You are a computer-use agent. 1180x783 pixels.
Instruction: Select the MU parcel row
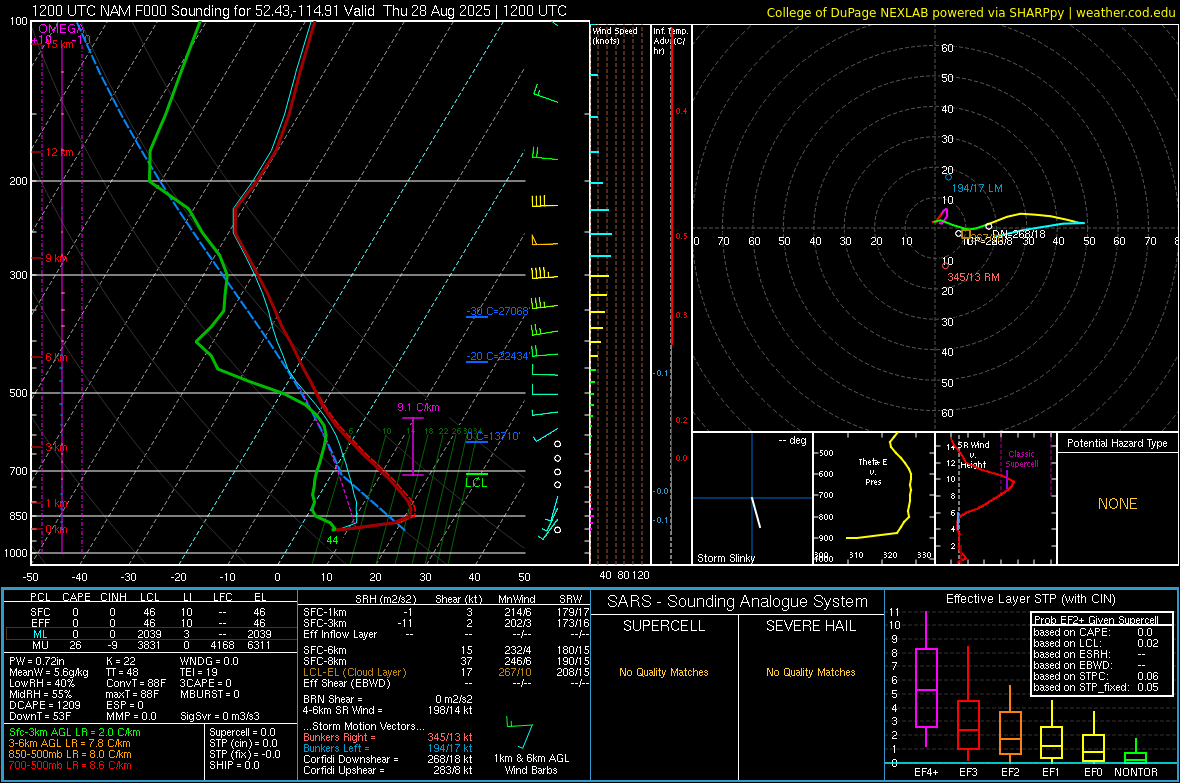151,645
